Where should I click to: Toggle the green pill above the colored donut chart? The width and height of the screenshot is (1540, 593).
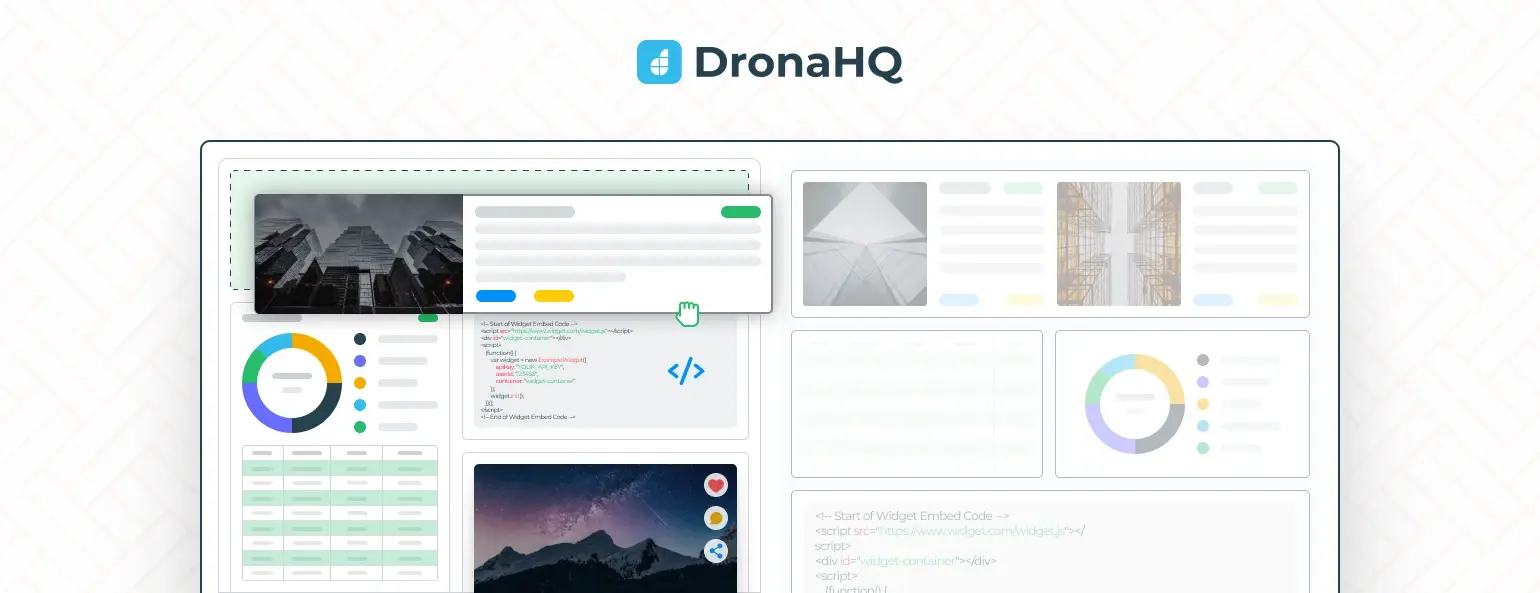428,318
